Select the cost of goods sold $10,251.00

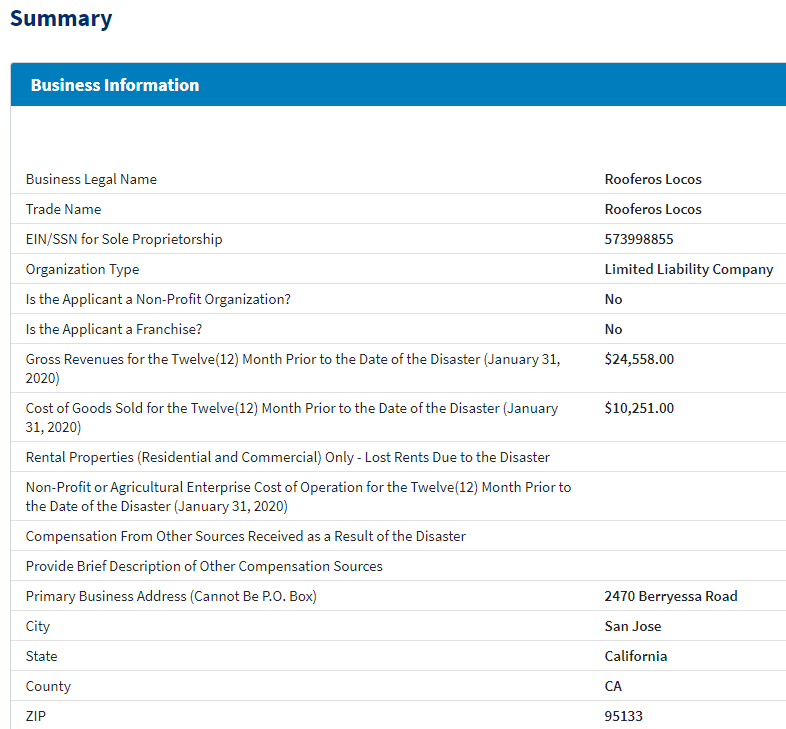point(639,408)
